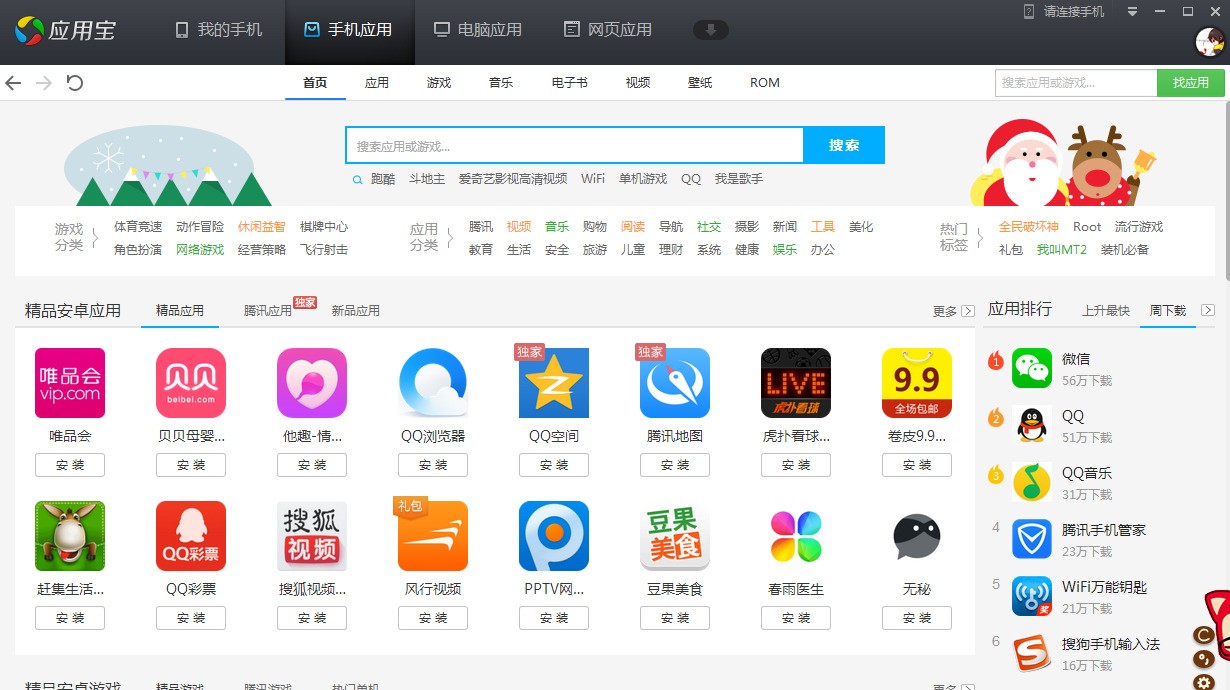Screen dimensions: 1230x690
Task: Open the 腾讯地图 app icon
Action: pos(675,383)
